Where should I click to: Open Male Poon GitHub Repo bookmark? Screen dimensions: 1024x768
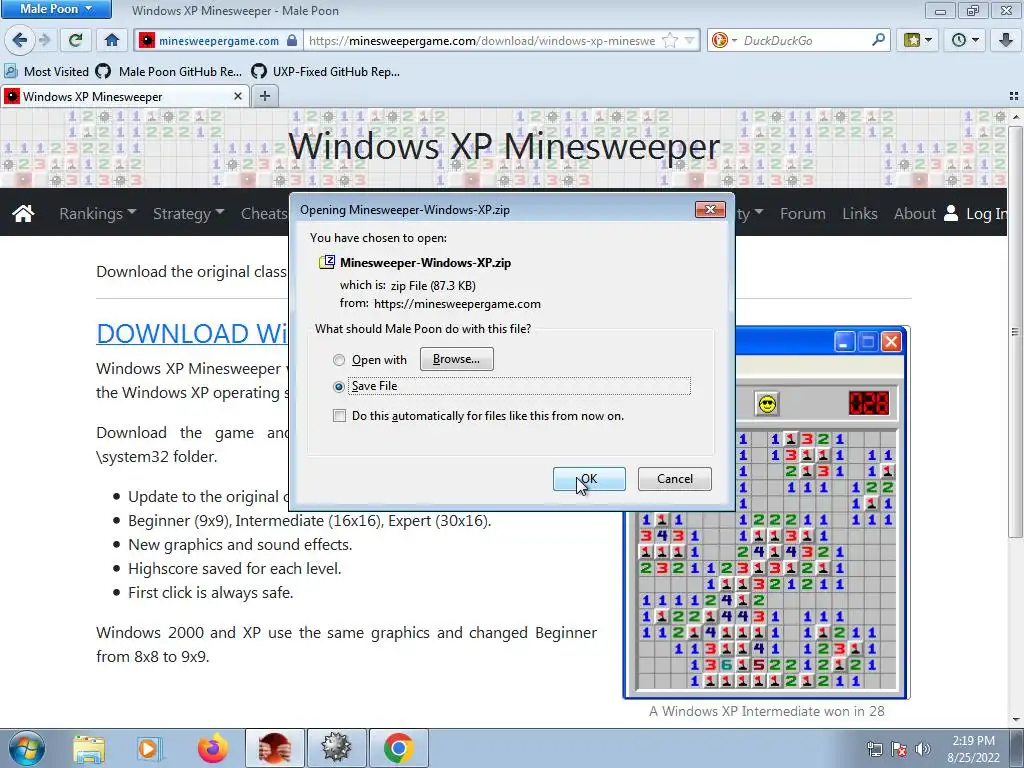point(168,71)
